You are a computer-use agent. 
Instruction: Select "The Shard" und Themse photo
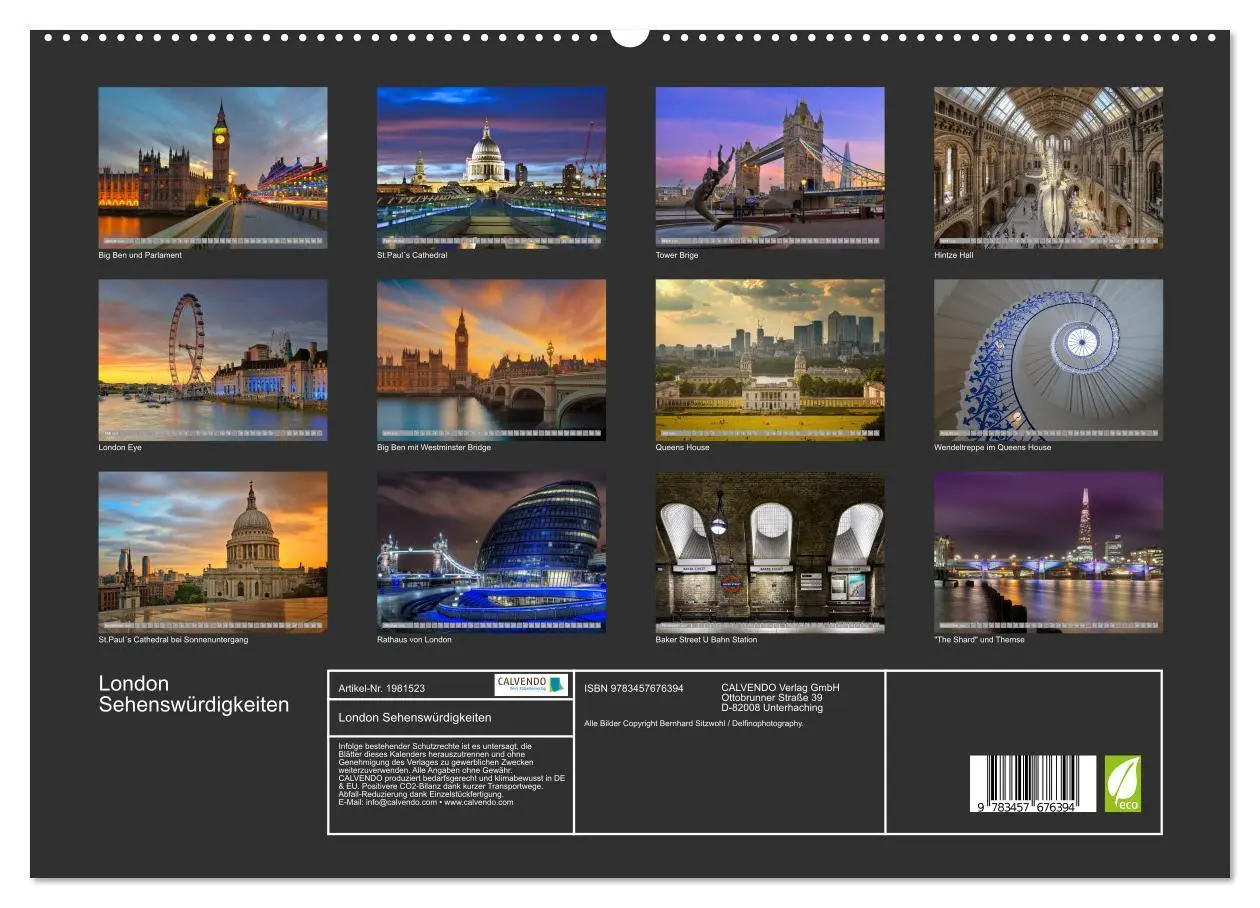click(1048, 552)
